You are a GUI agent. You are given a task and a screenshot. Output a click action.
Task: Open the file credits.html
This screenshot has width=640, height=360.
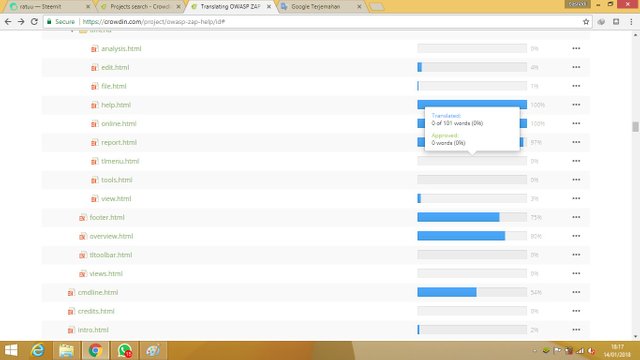pos(96,311)
